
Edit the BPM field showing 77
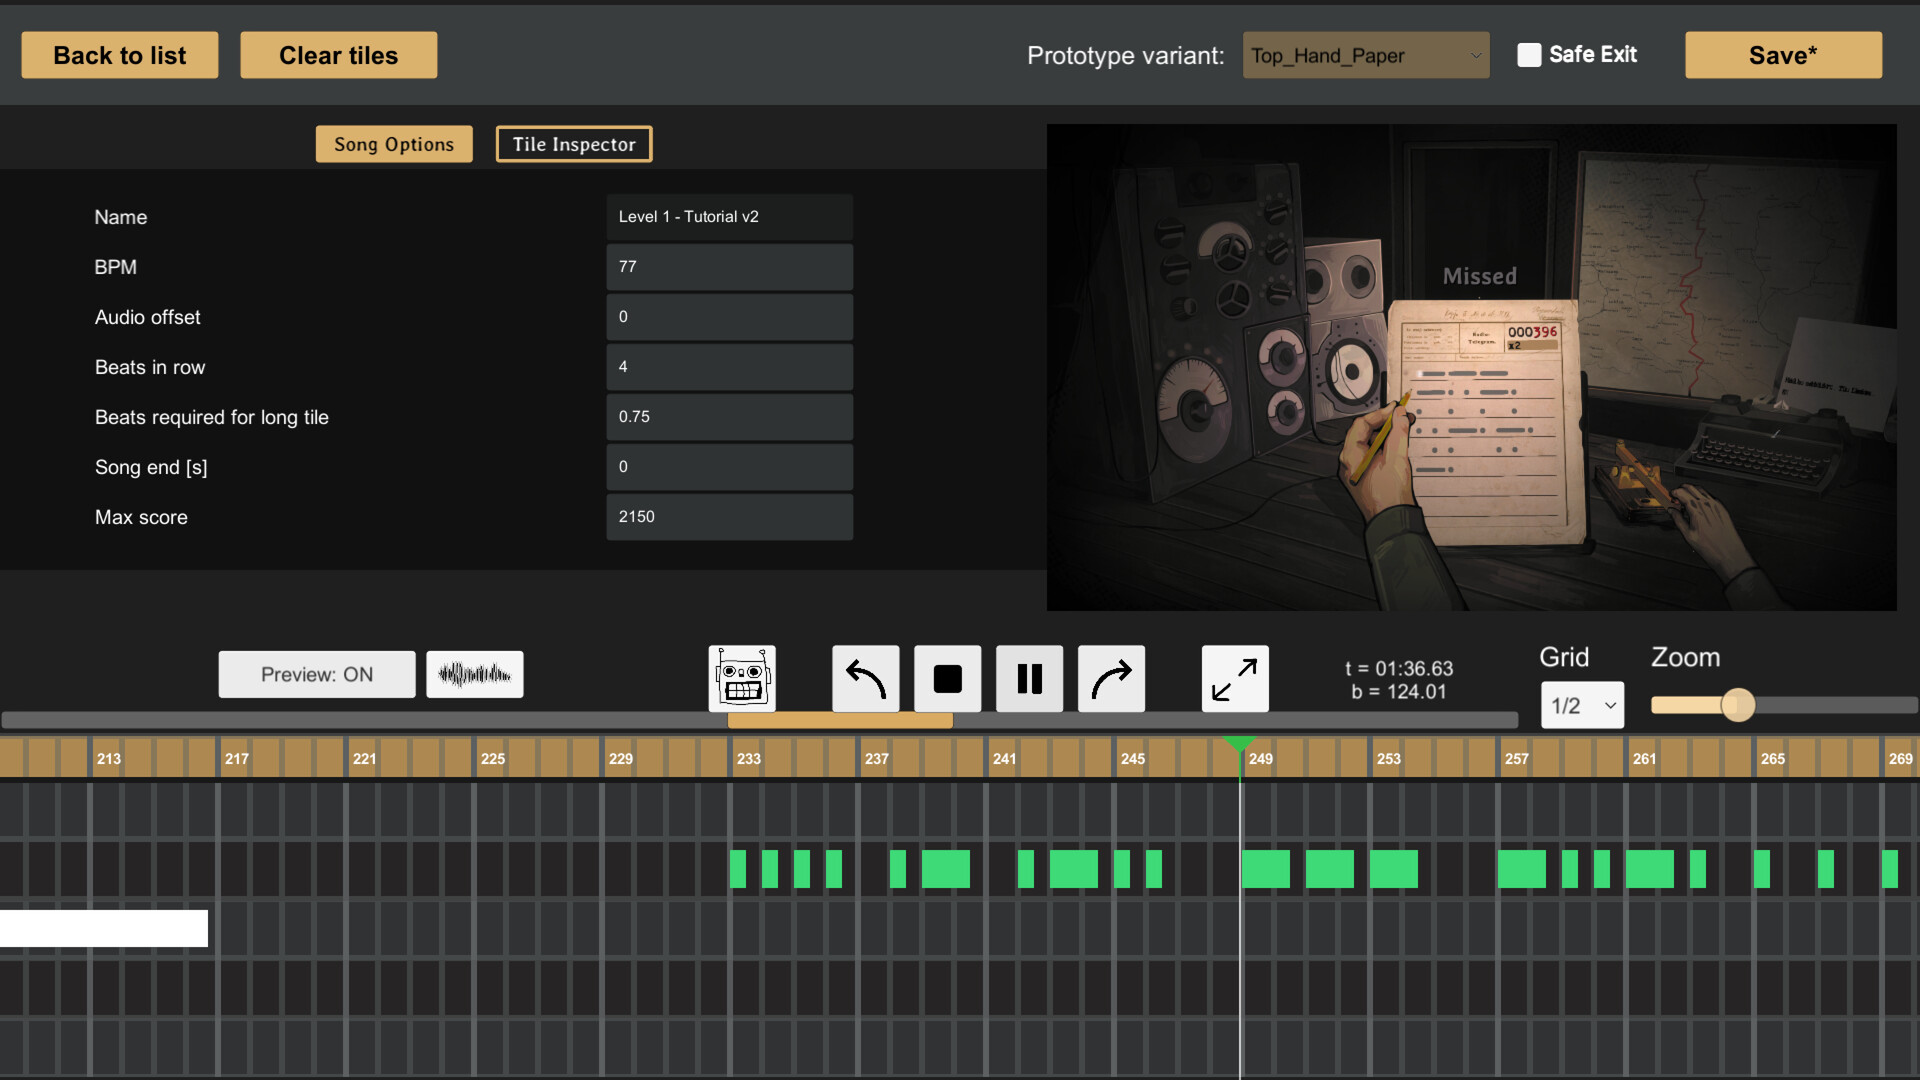[x=729, y=267]
